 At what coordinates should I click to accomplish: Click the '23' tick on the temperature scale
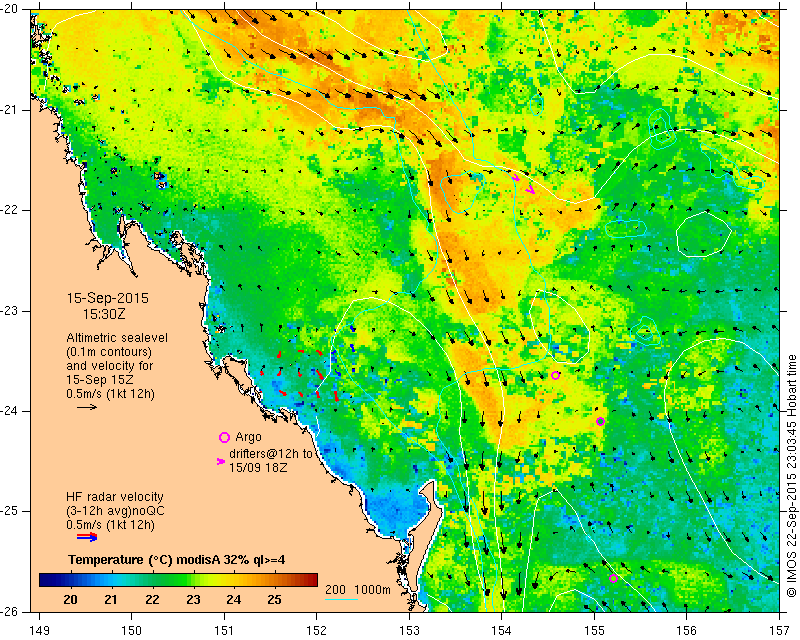193,600
